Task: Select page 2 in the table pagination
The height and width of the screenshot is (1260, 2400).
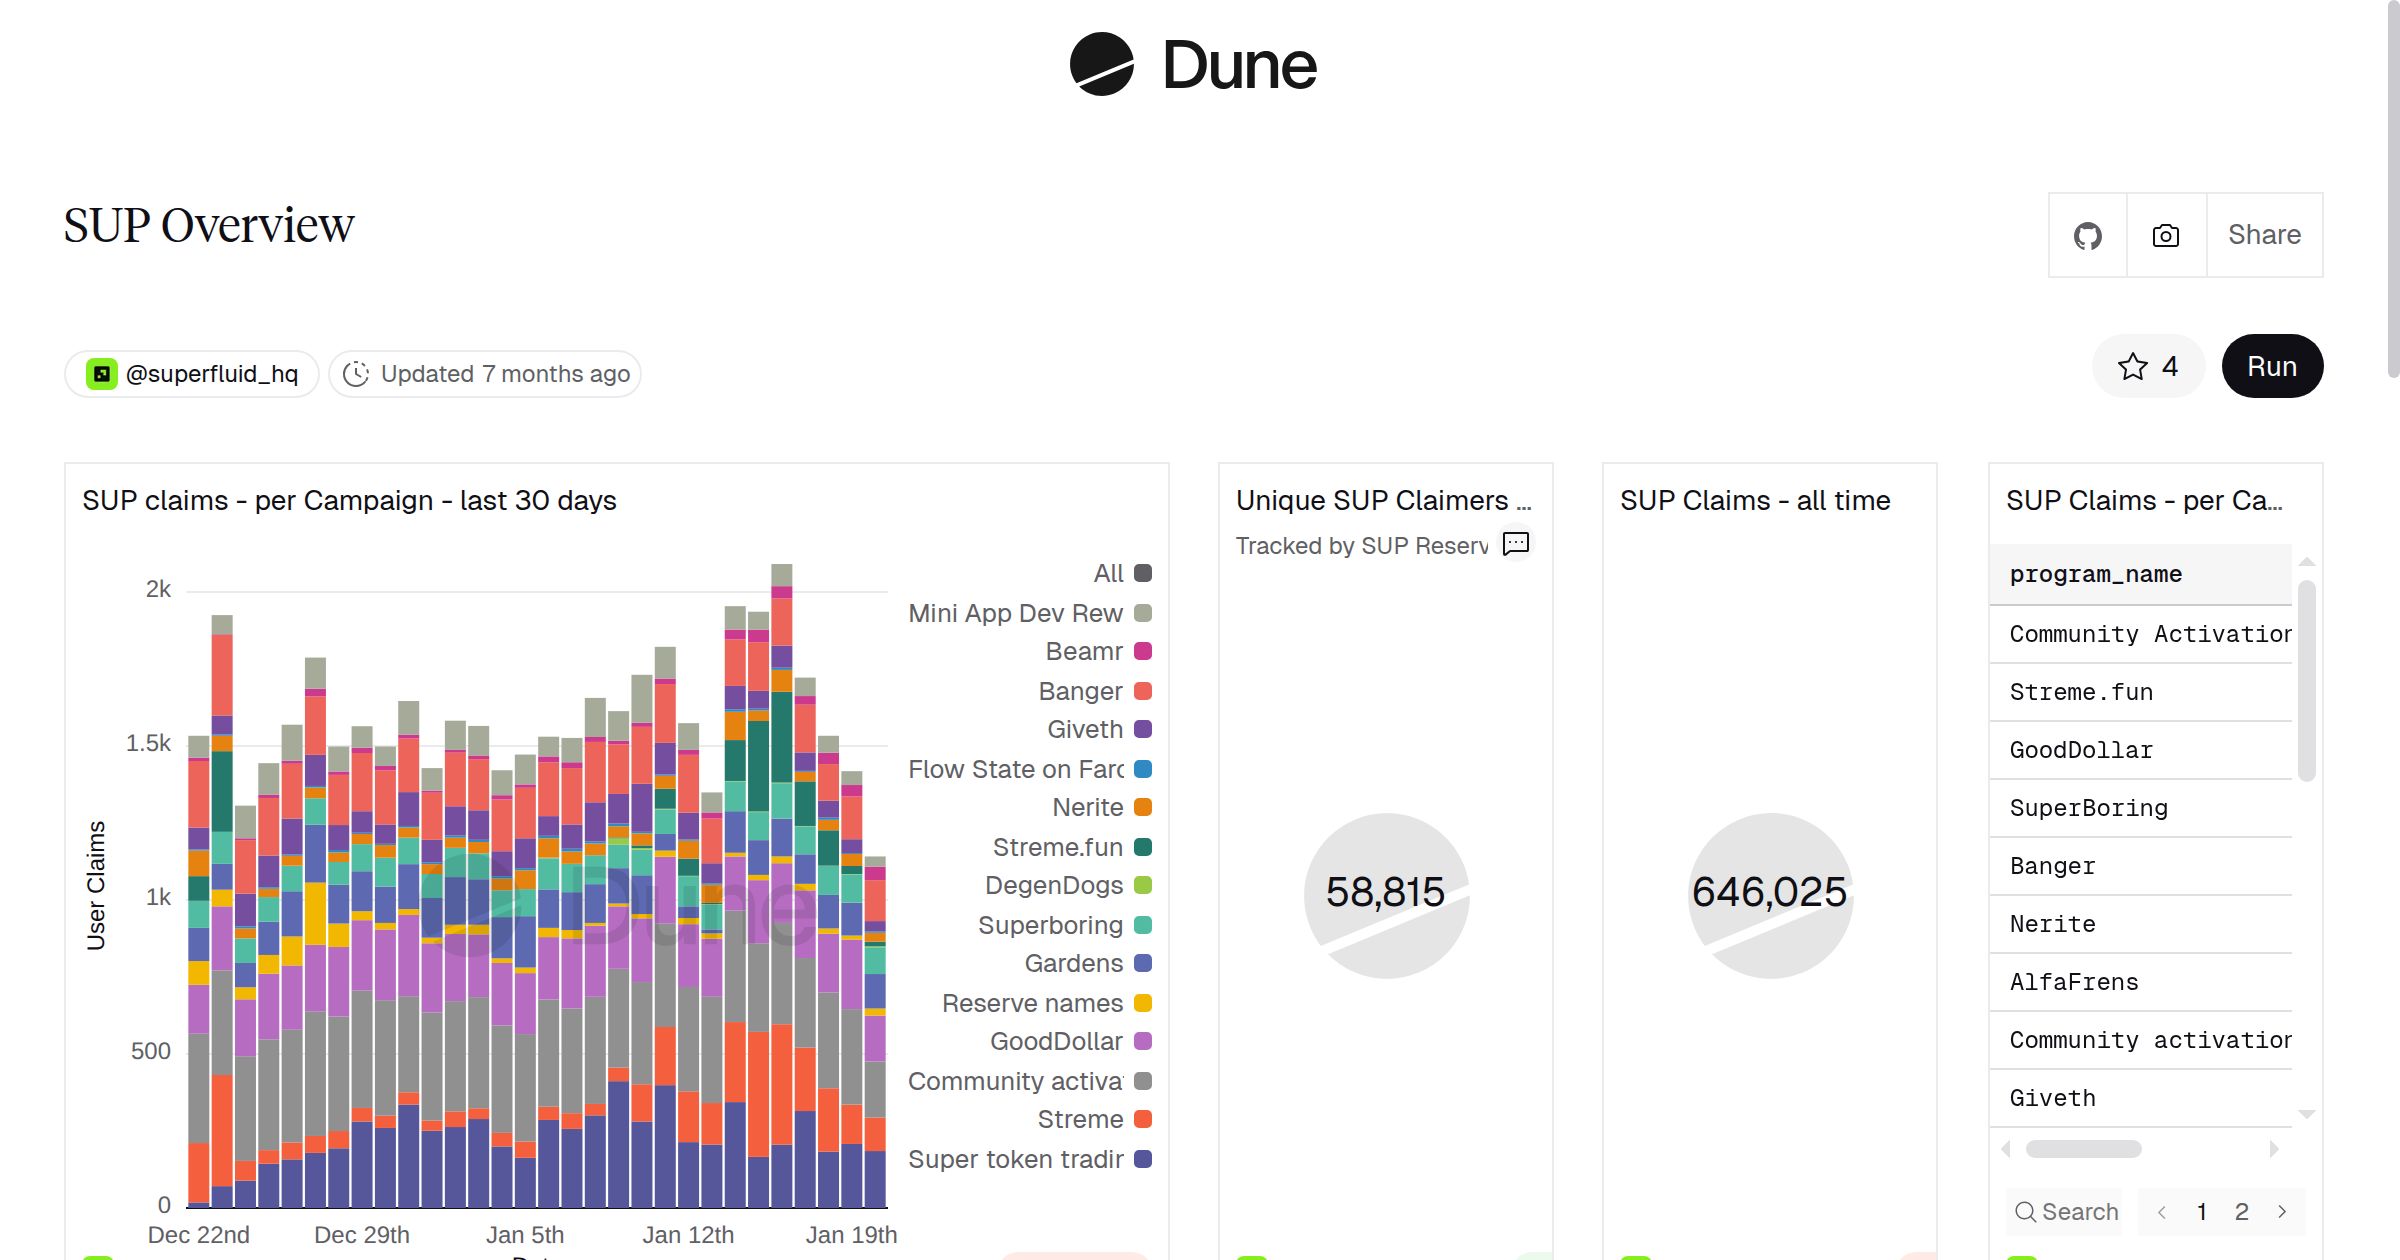Action: click(x=2242, y=1211)
